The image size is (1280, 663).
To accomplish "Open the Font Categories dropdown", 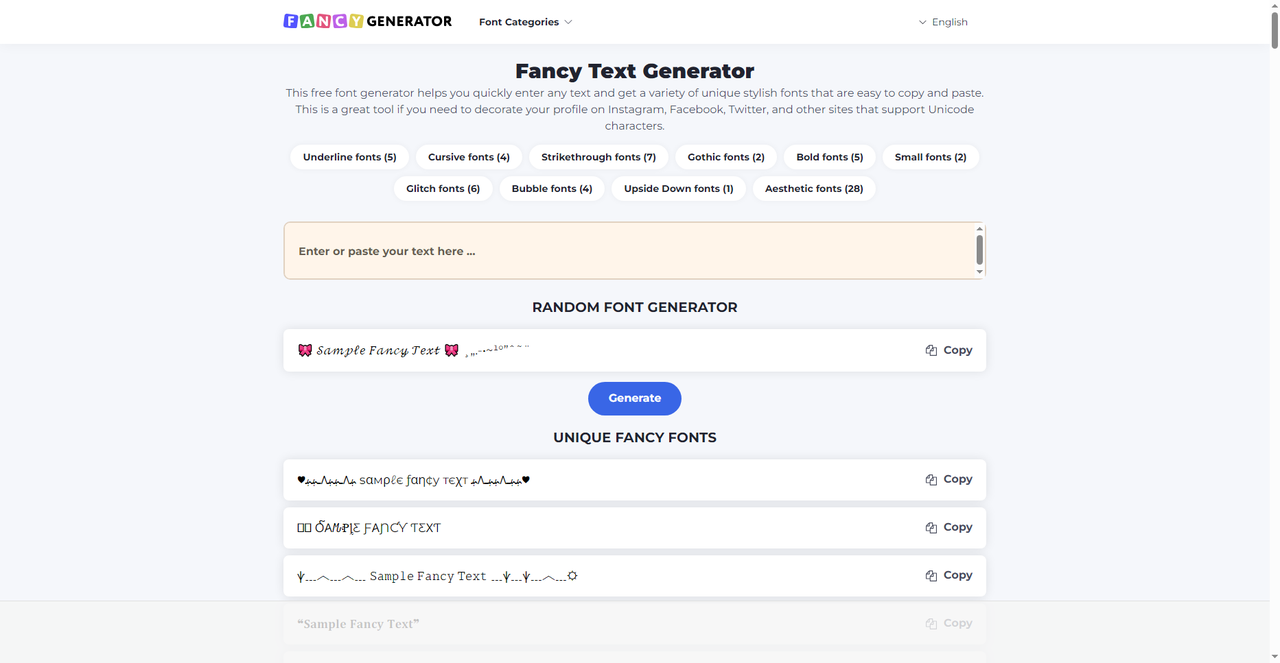I will point(525,22).
